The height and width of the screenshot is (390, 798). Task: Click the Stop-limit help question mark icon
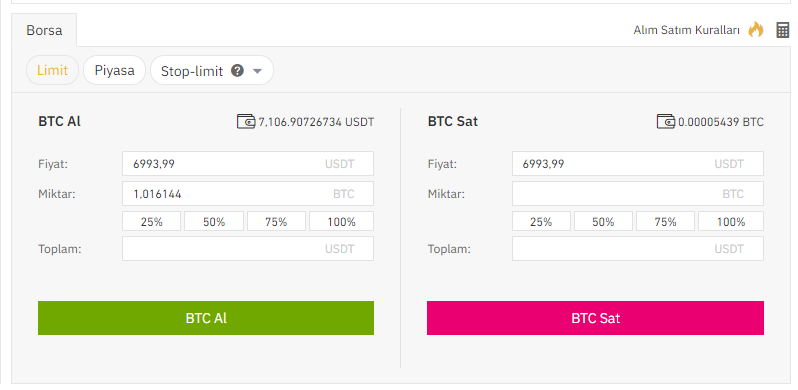click(237, 70)
